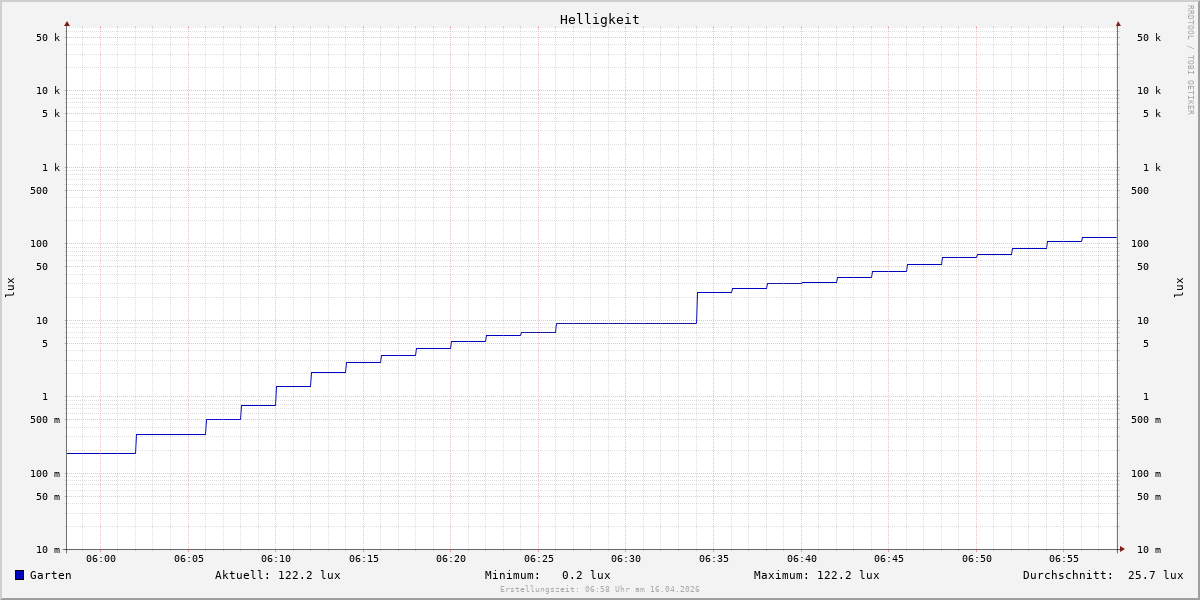Click the red arrow at the x-axis end
The image size is (1200, 600).
[1122, 549]
